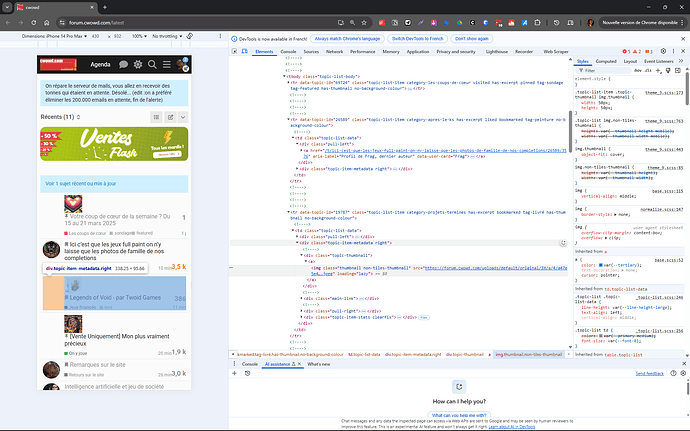Click Don't show again button
Screen dimensions: 690x431
pos(472,39)
